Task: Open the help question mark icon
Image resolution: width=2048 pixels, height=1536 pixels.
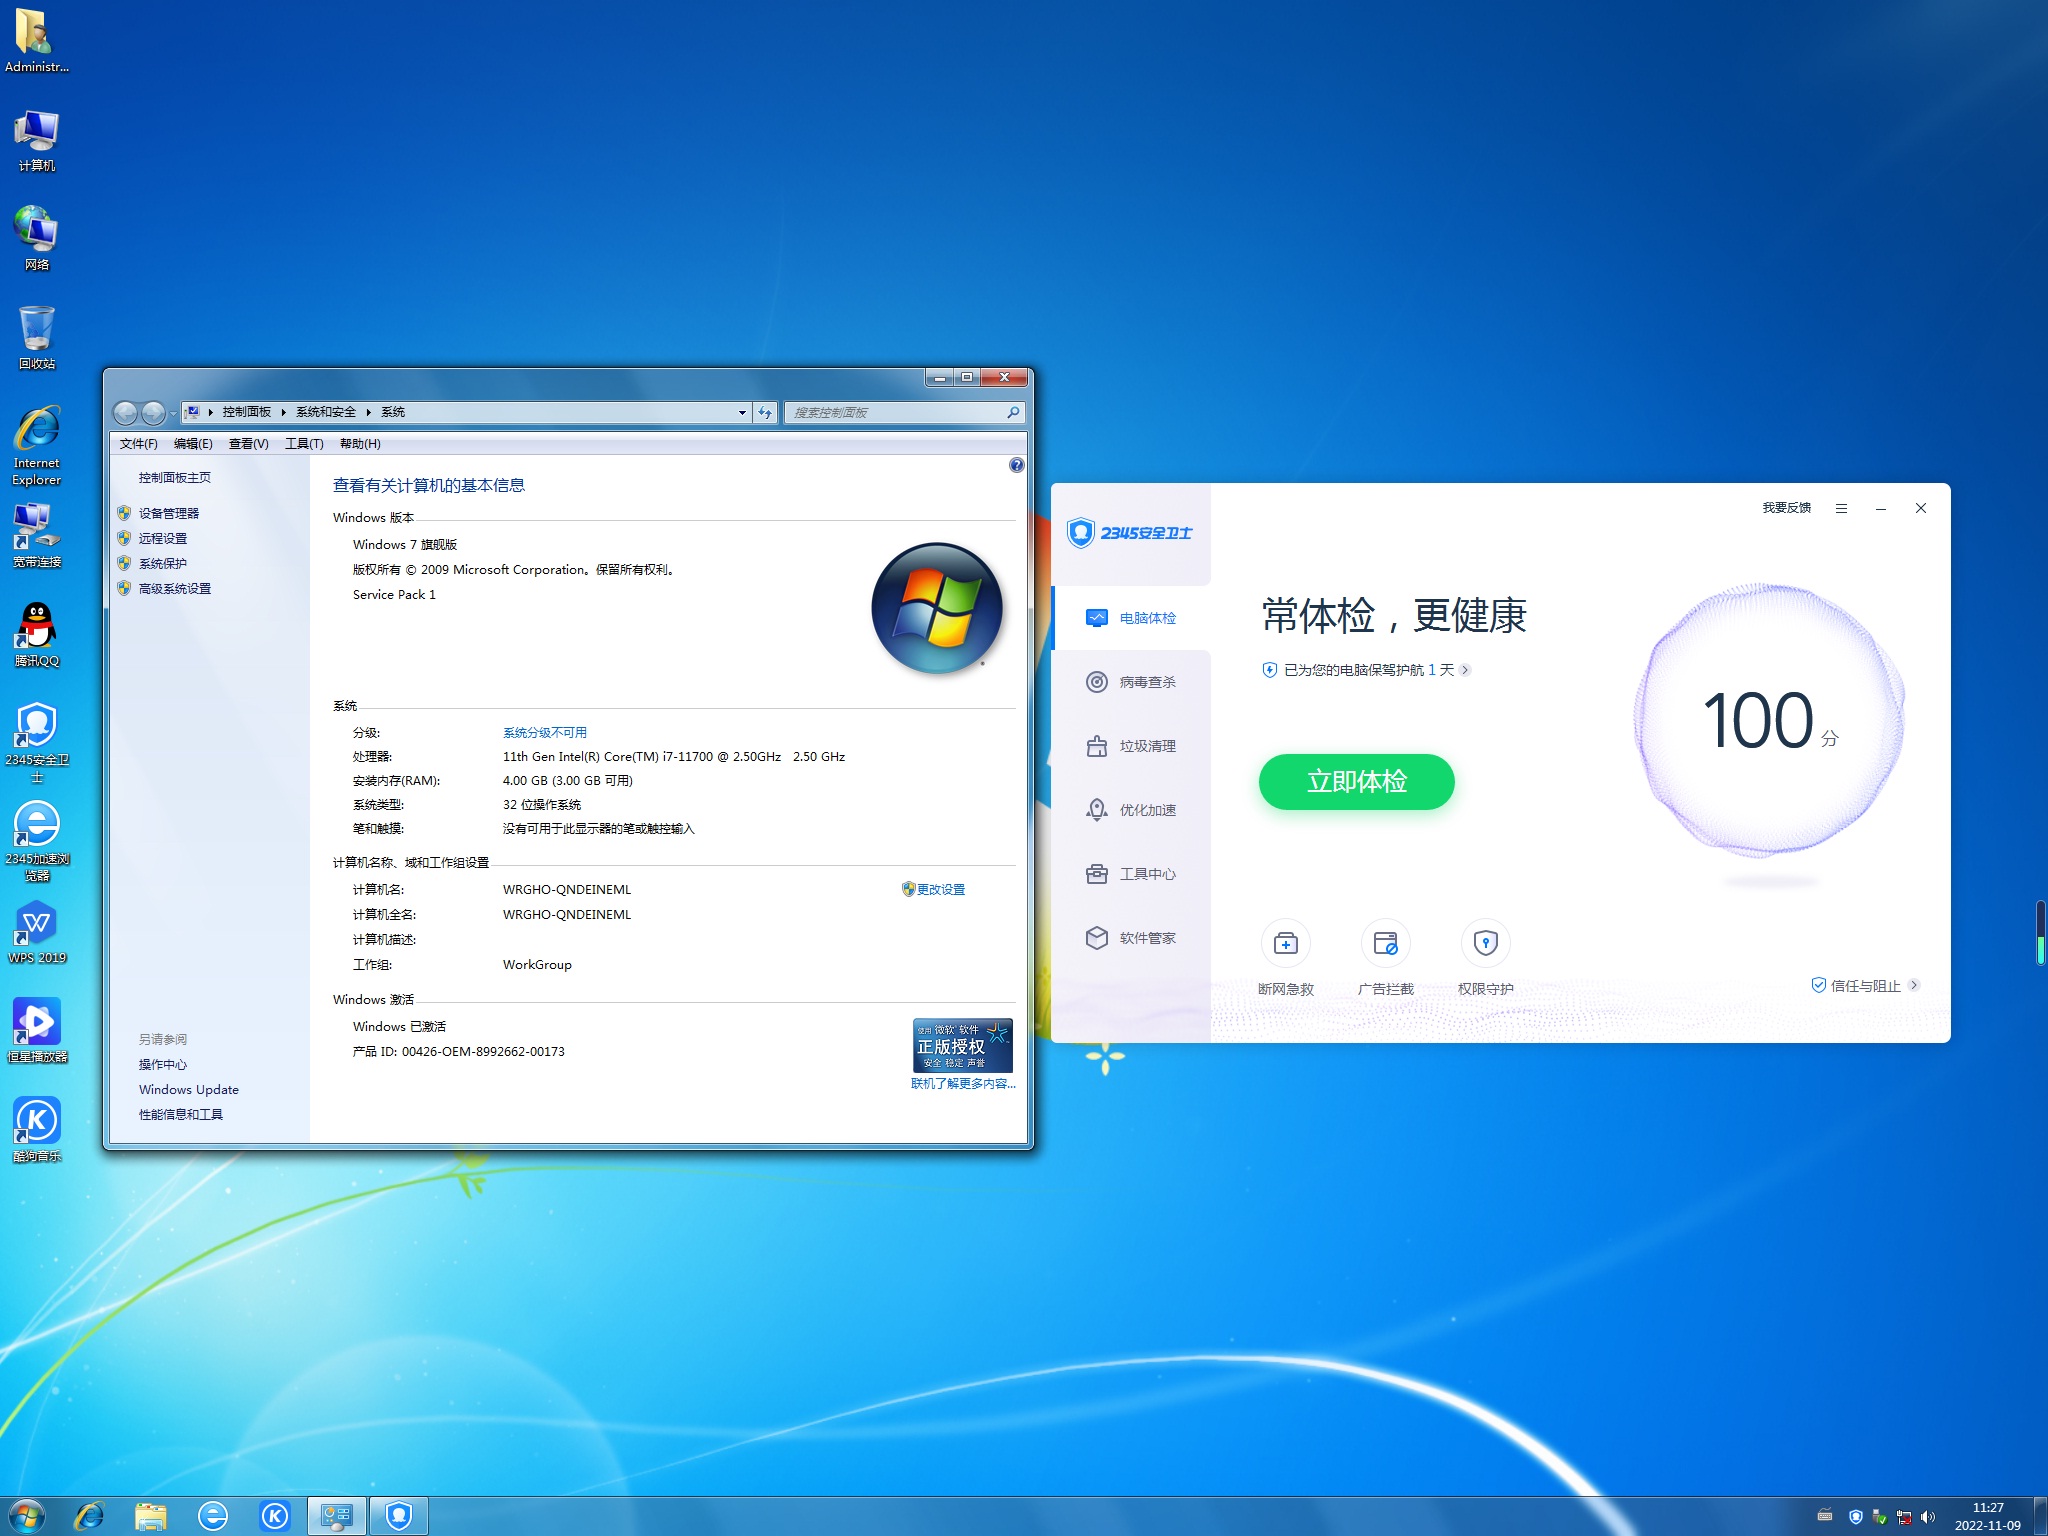Action: point(1016,465)
